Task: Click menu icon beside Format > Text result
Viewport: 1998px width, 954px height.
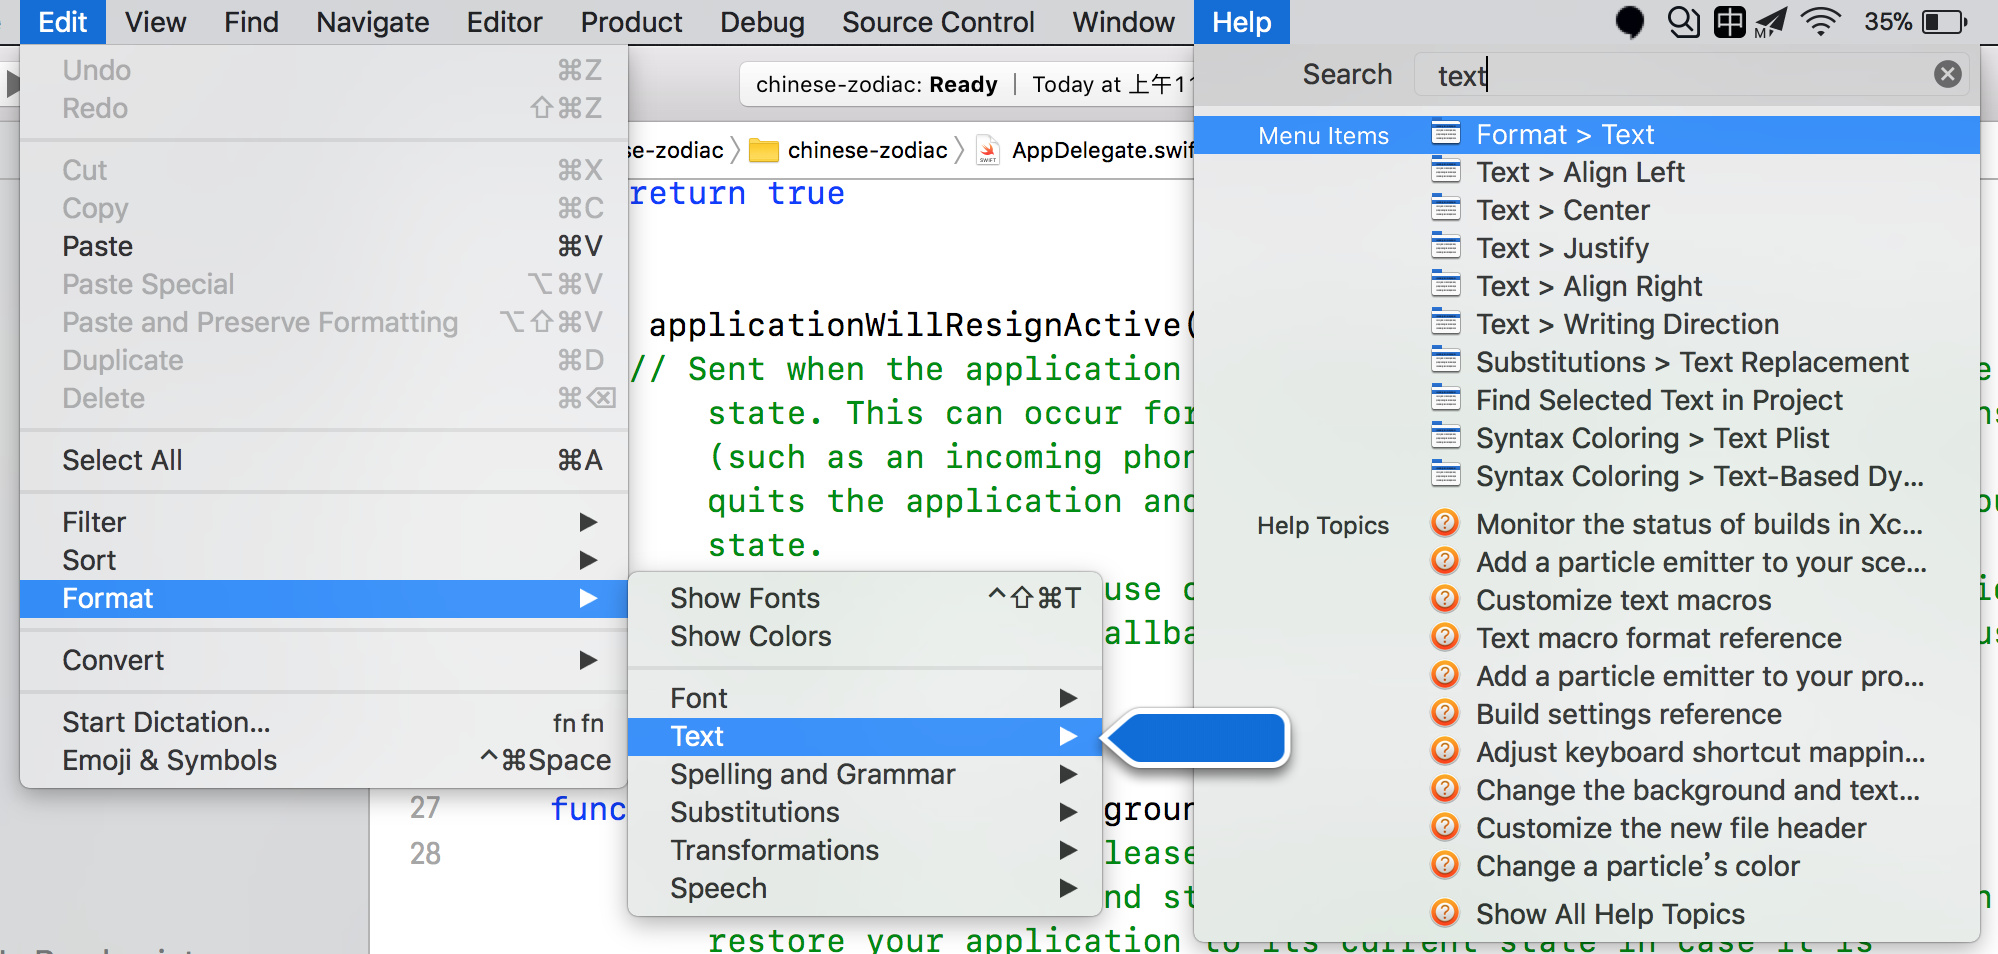Action: pos(1445,134)
